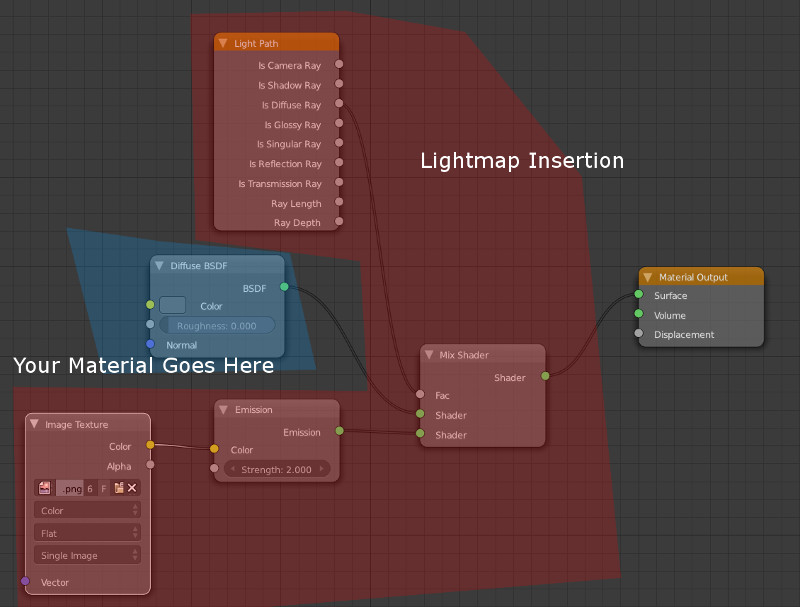Image resolution: width=800 pixels, height=607 pixels.
Task: Click the Is Transmission Ray output socket
Action: 339,182
